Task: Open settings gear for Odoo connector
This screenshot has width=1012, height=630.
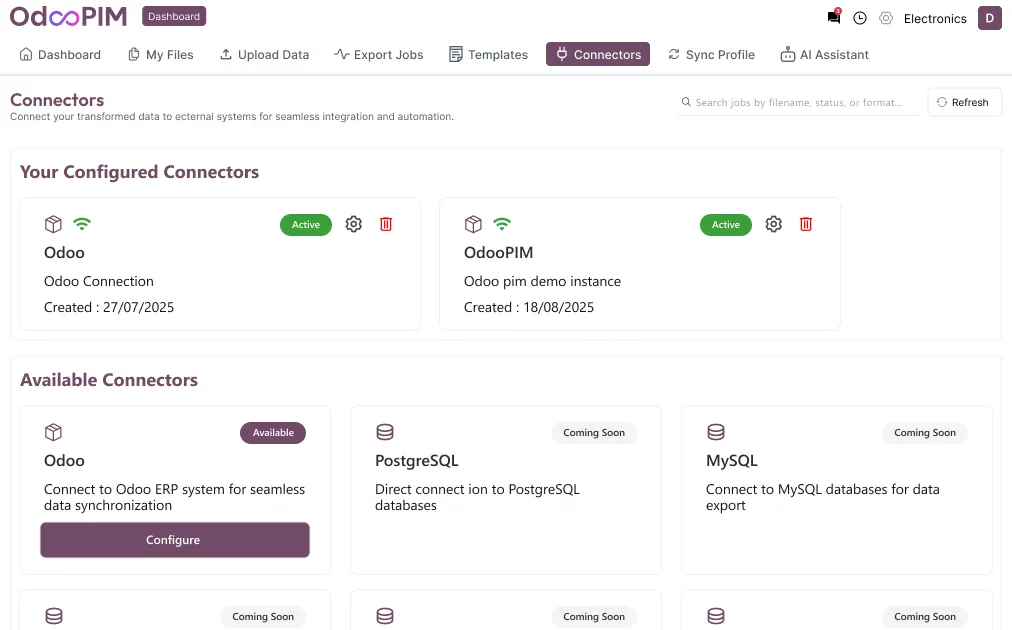Action: [353, 224]
